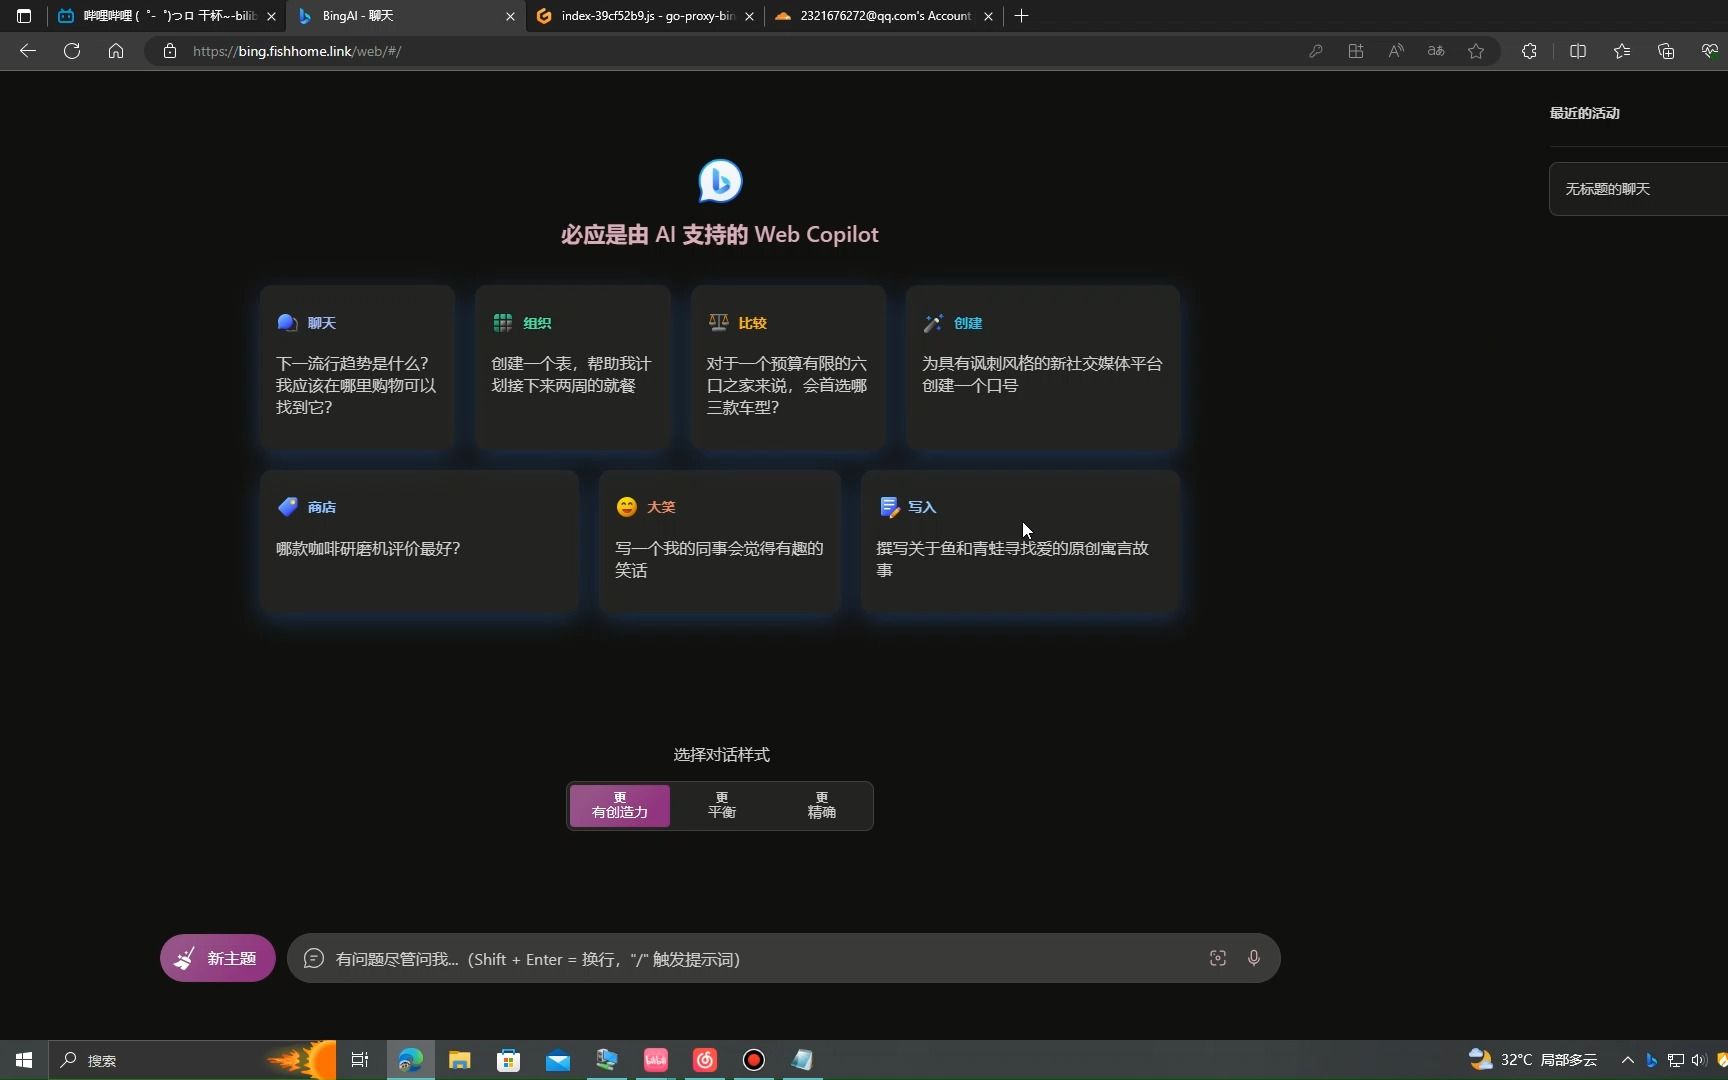Open browser essentials heart icon
The image size is (1728, 1080).
[1710, 51]
